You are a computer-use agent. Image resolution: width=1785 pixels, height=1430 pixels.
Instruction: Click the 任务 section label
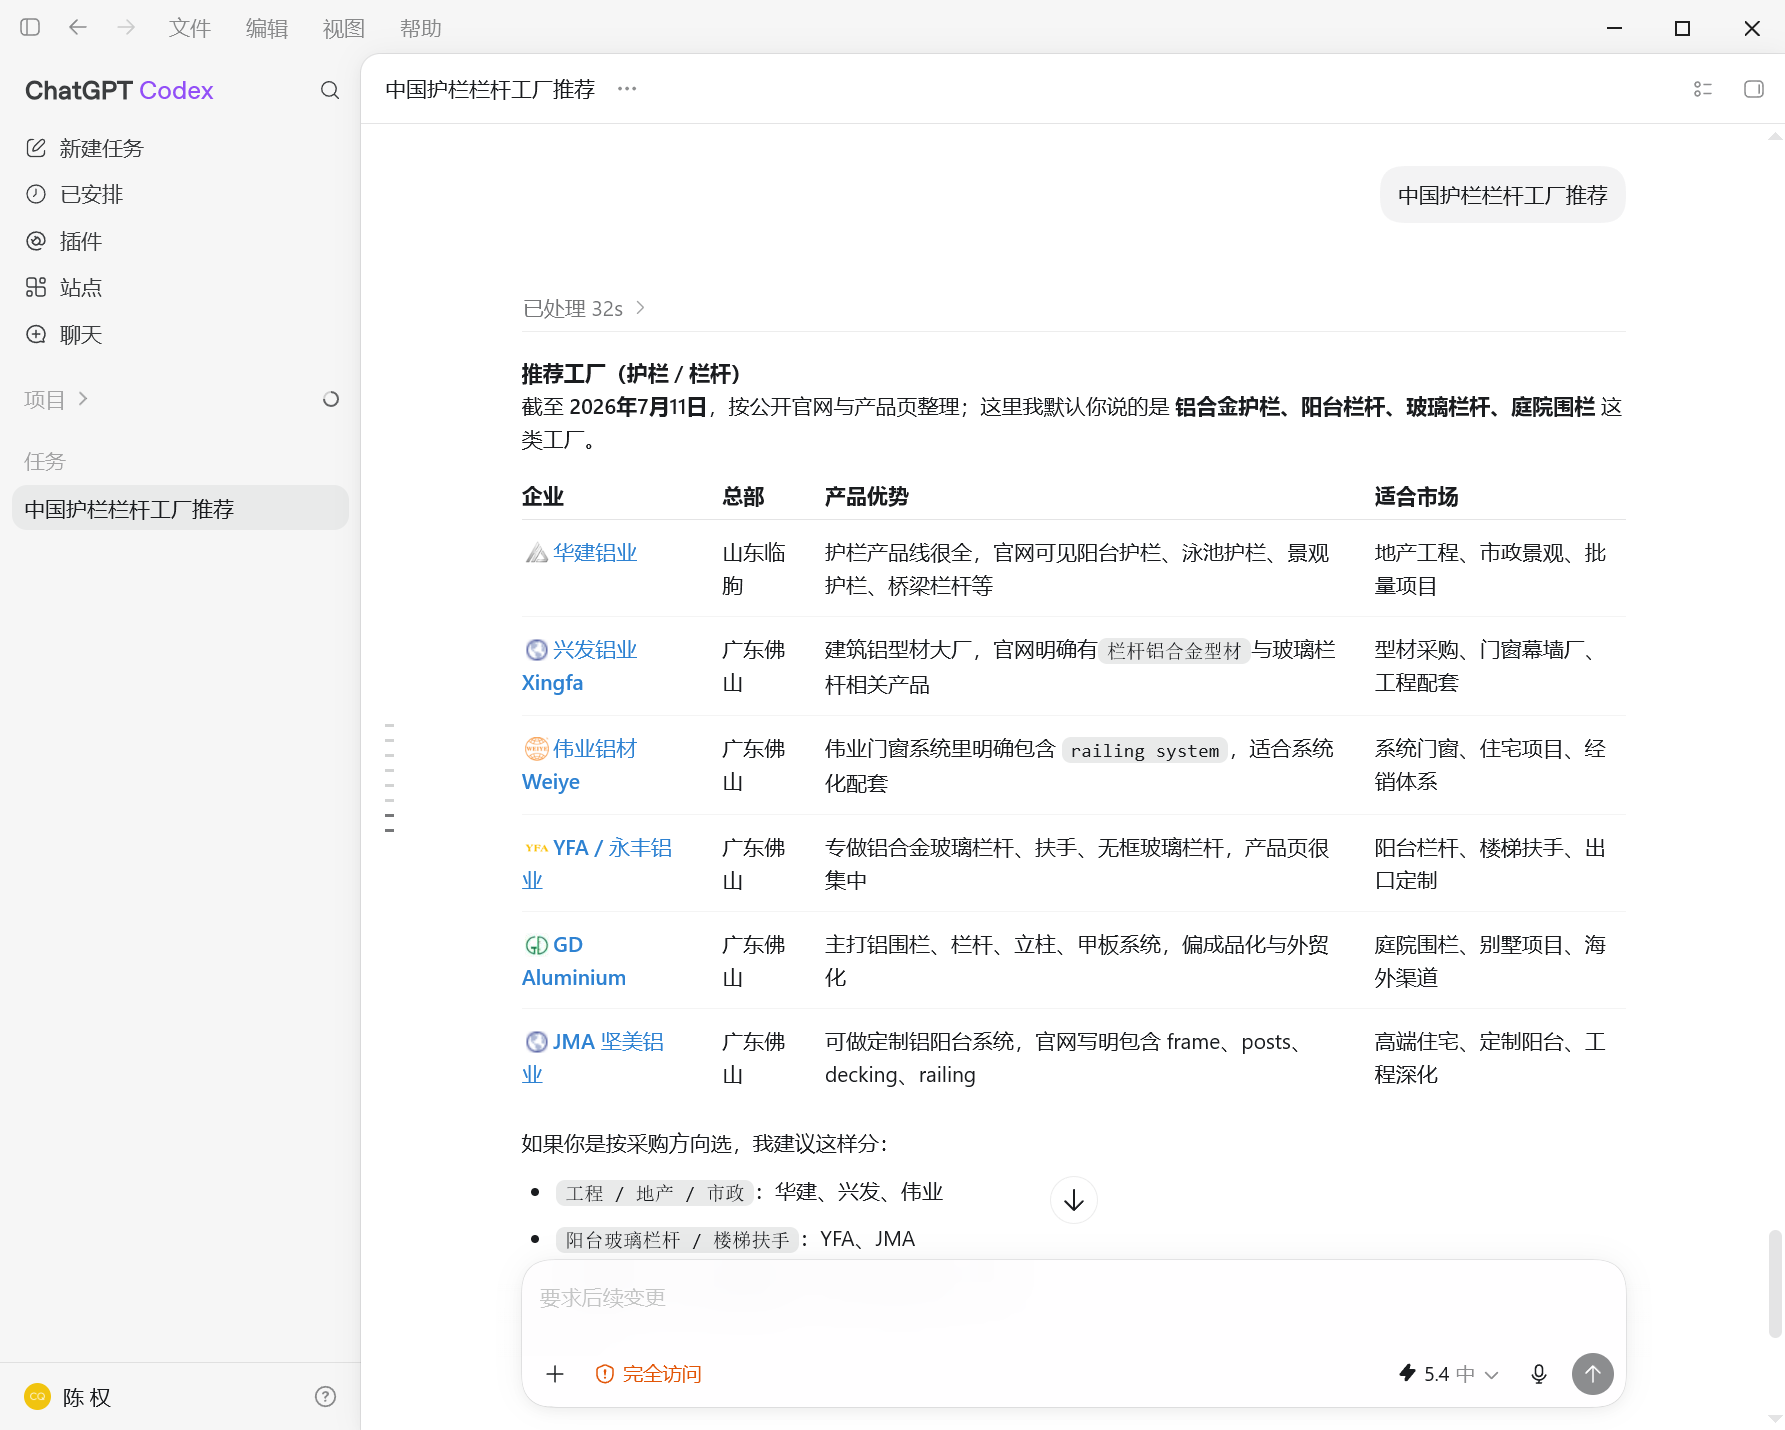click(45, 461)
